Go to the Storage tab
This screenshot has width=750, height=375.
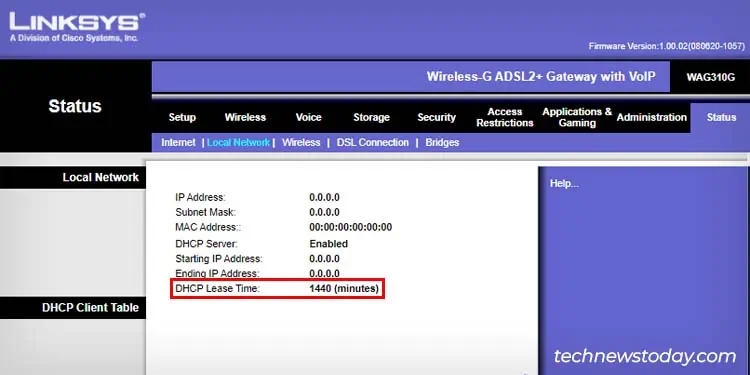click(x=371, y=117)
